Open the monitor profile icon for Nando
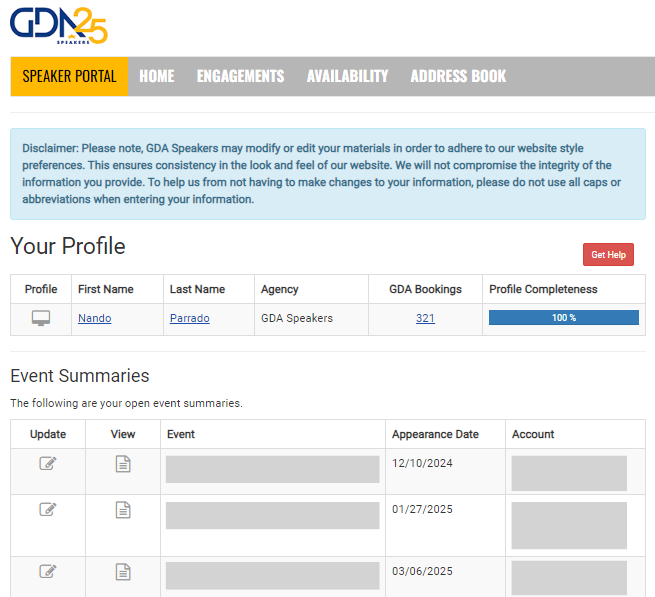The height and width of the screenshot is (597, 655). 41,318
